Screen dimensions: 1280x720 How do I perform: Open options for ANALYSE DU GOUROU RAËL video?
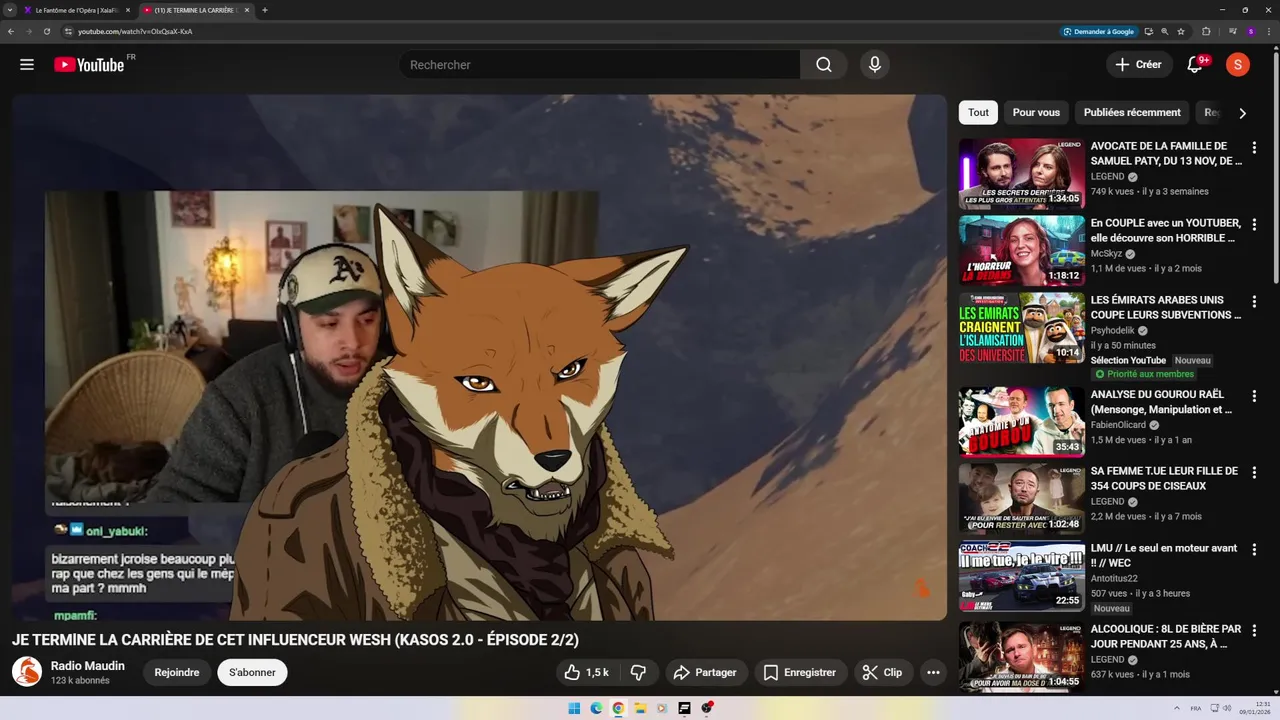[x=1254, y=396]
